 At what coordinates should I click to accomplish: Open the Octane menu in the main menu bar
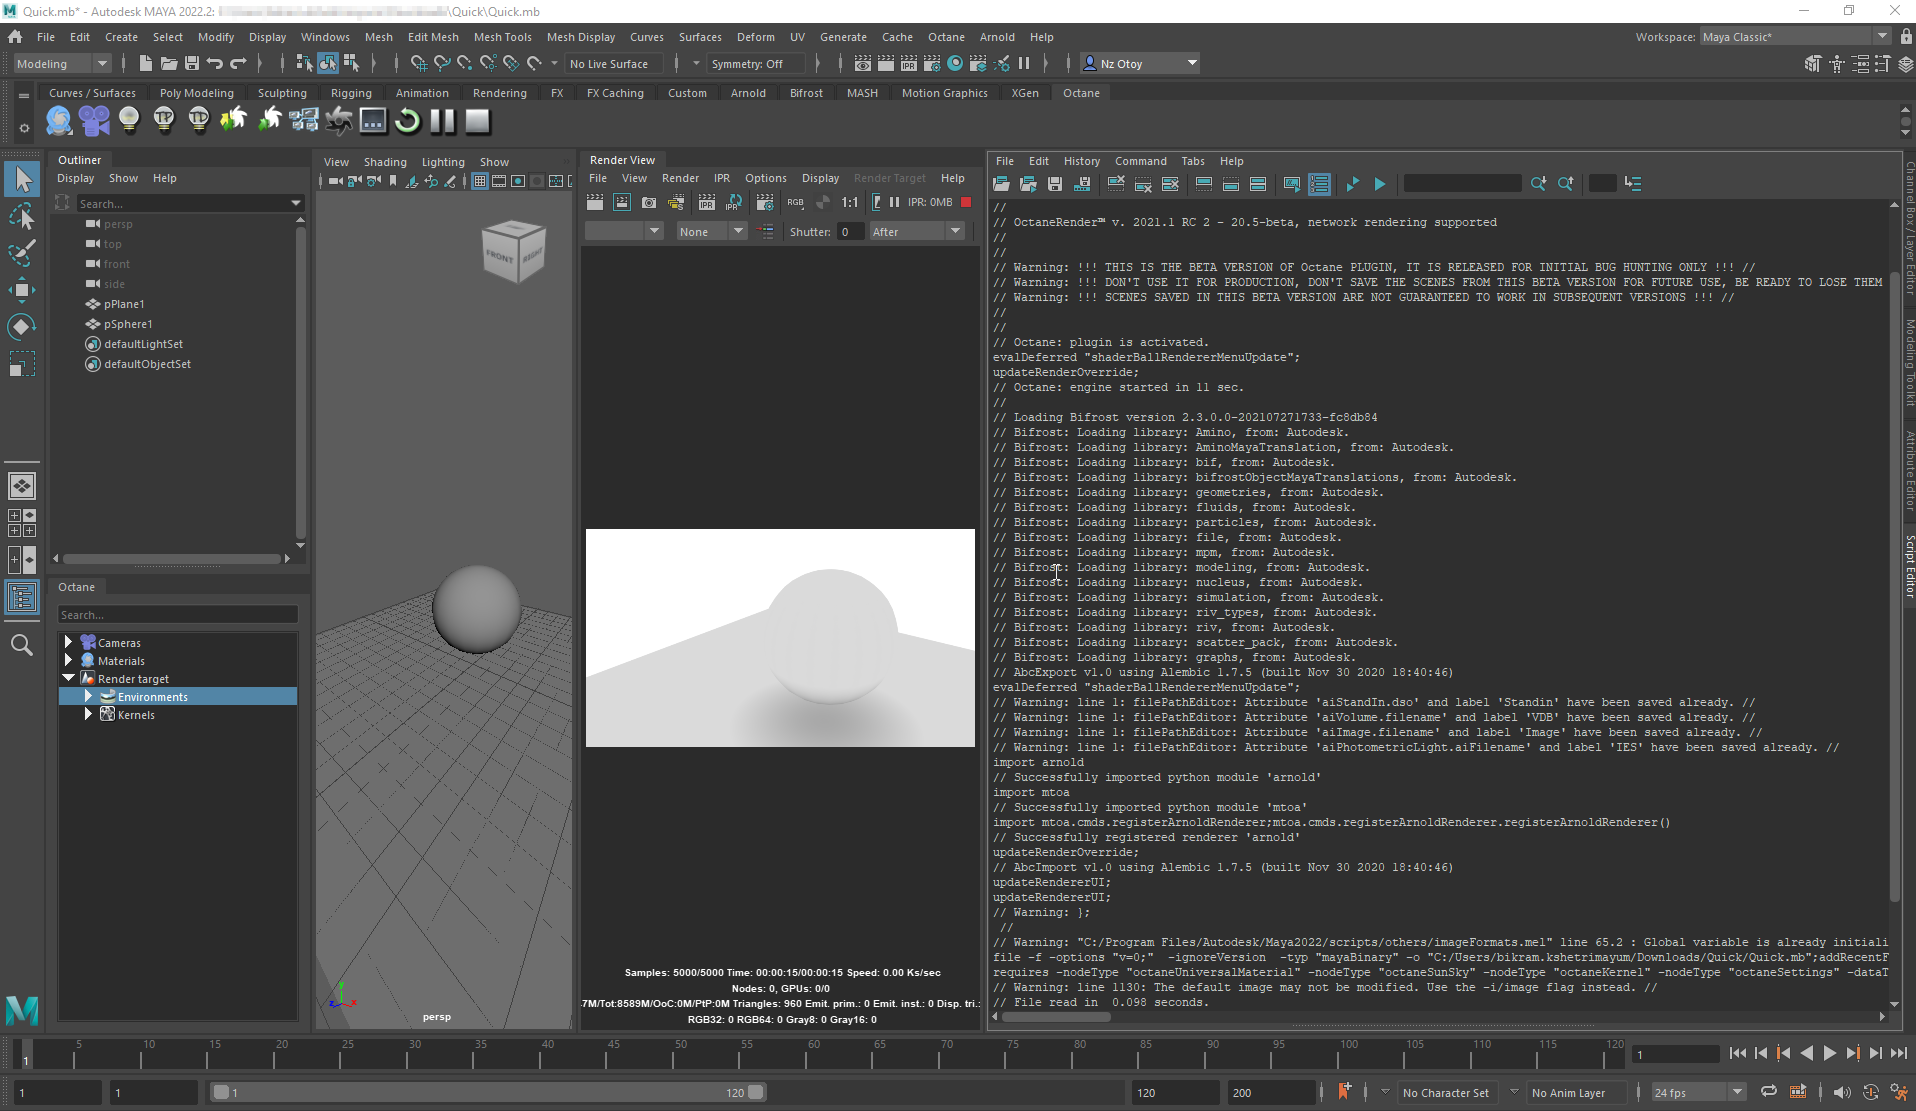[946, 37]
